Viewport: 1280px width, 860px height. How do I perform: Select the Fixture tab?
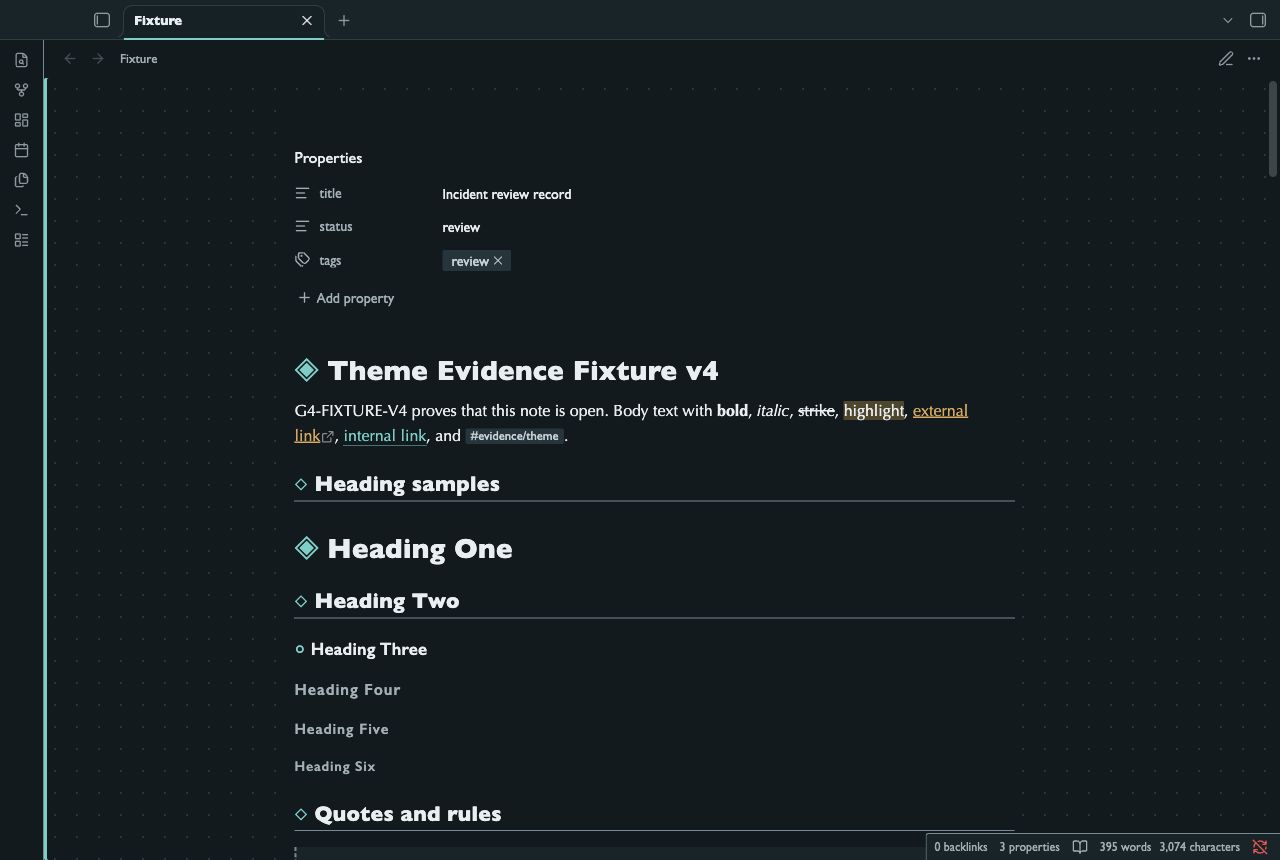(224, 20)
